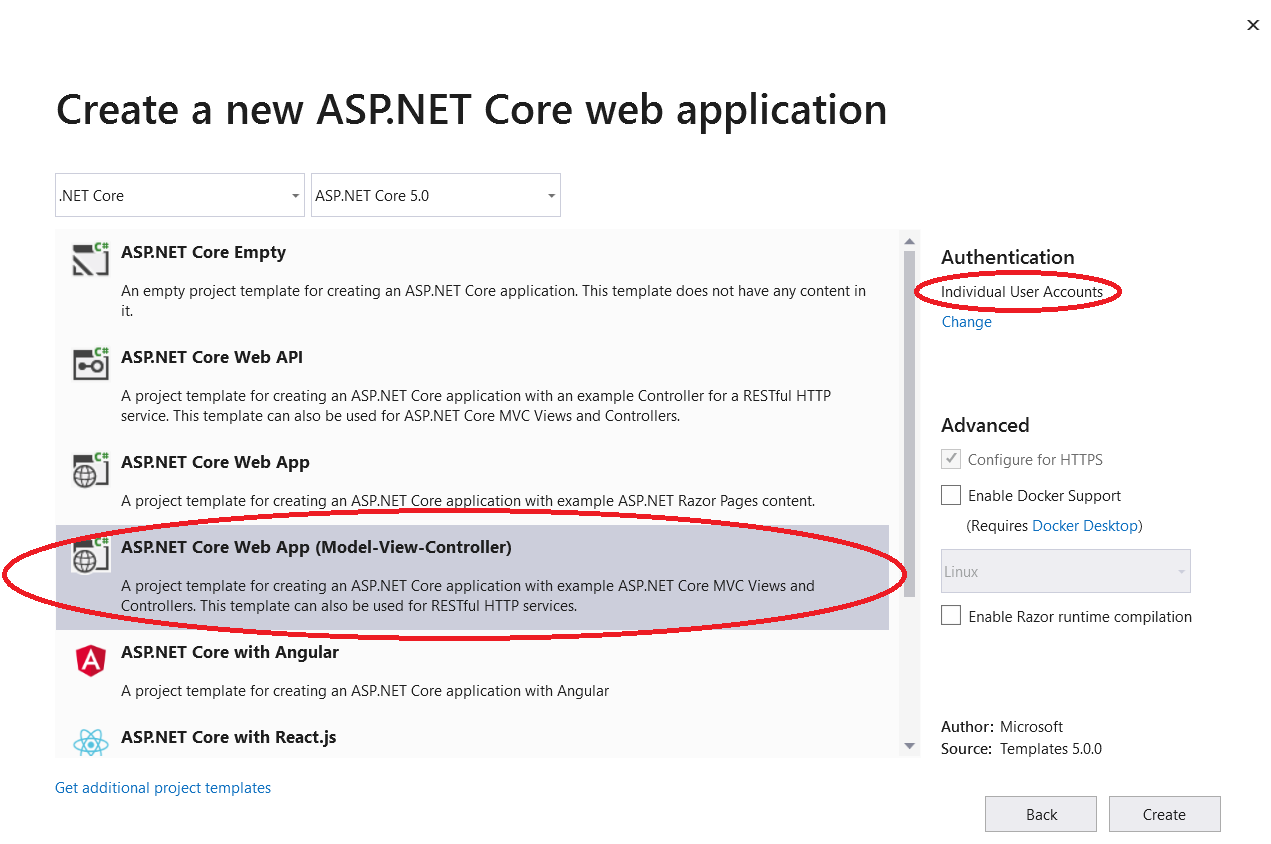The height and width of the screenshot is (844, 1271).
Task: Select the ASP.NET Core Empty template title
Action: click(204, 252)
